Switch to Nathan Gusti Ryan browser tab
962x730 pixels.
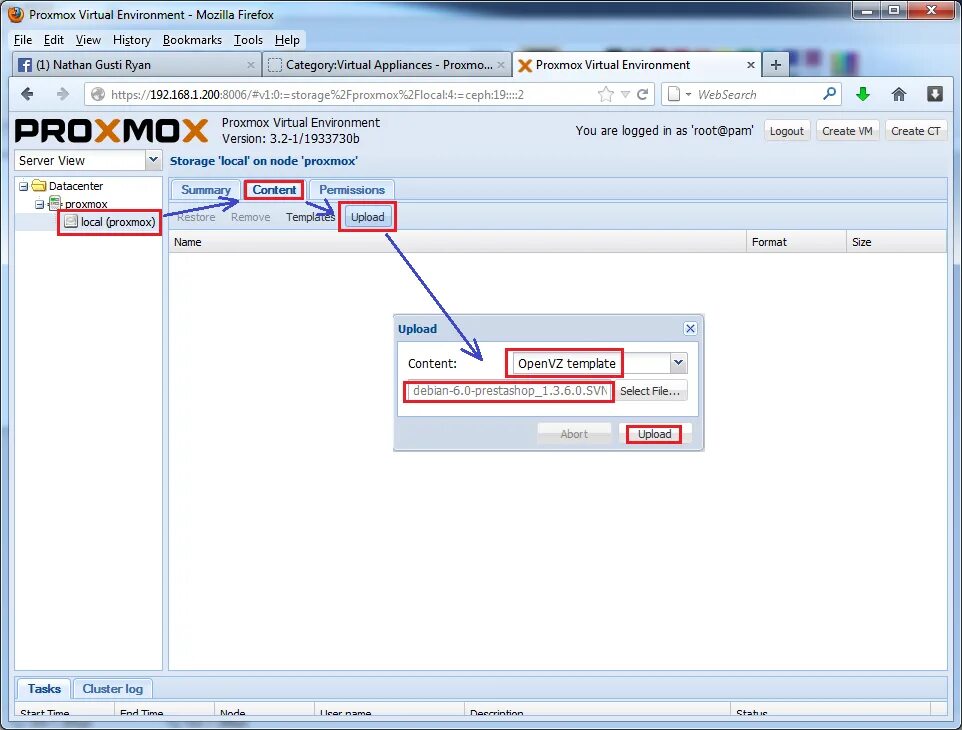[136, 64]
